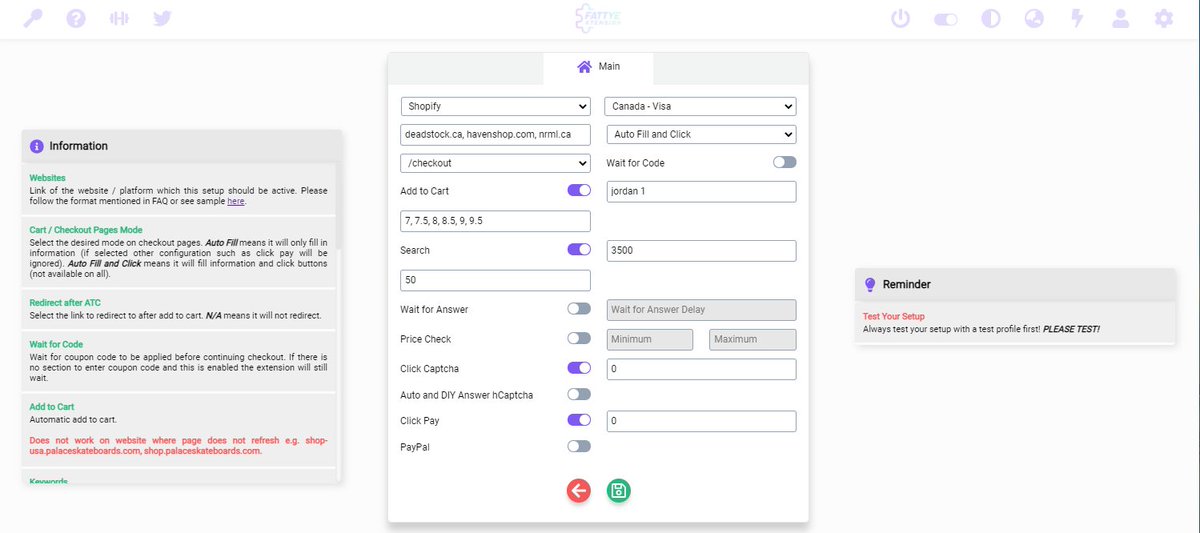Click Add to Cart info heading
This screenshot has width=1200, height=533.
[52, 407]
